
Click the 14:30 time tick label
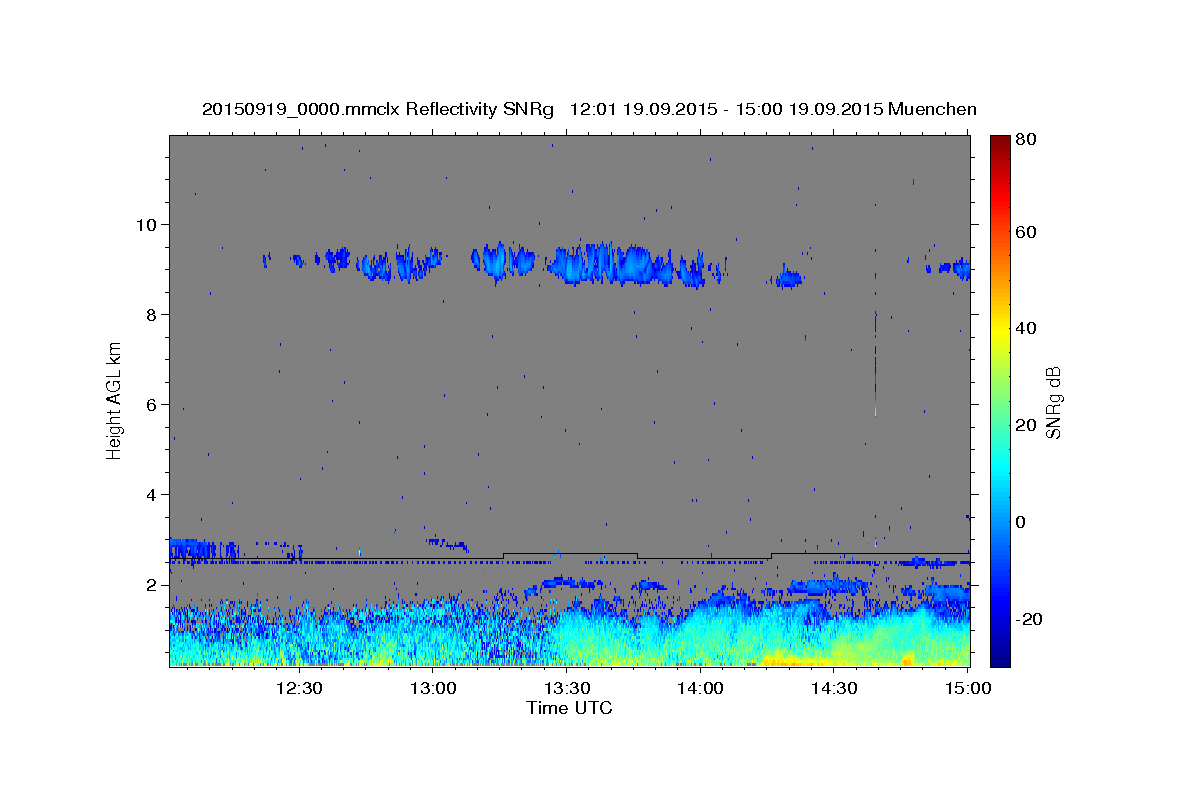click(x=834, y=689)
